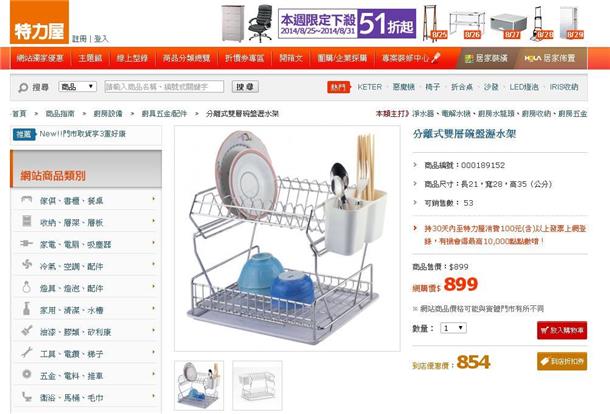Open the 商品 search type dropdown
610x414 pixels.
coord(77,86)
